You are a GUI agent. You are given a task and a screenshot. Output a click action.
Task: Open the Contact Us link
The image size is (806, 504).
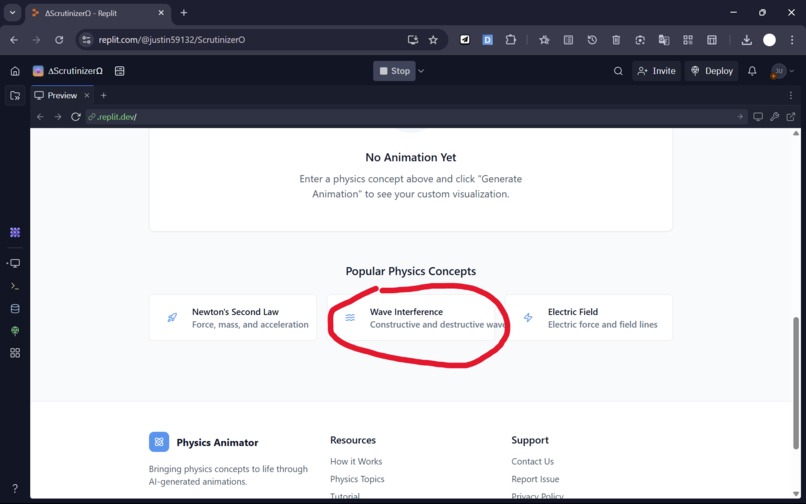click(532, 461)
